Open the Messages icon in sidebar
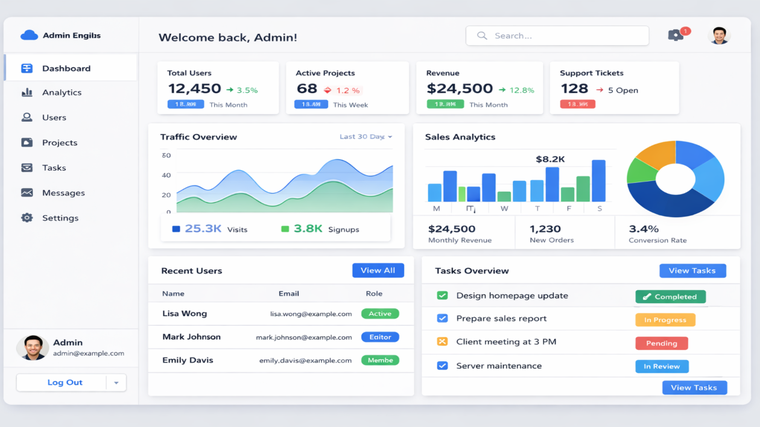760x427 pixels. 27,193
